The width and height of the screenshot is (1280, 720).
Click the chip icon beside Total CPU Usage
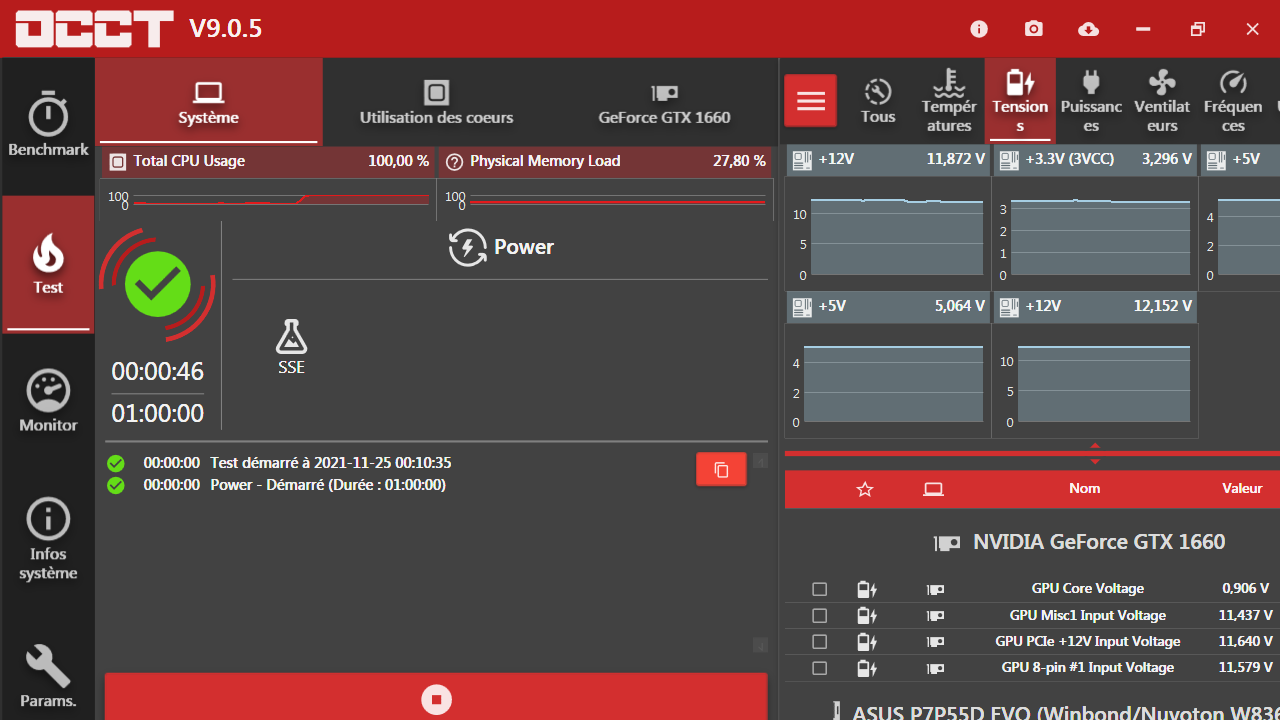(118, 161)
